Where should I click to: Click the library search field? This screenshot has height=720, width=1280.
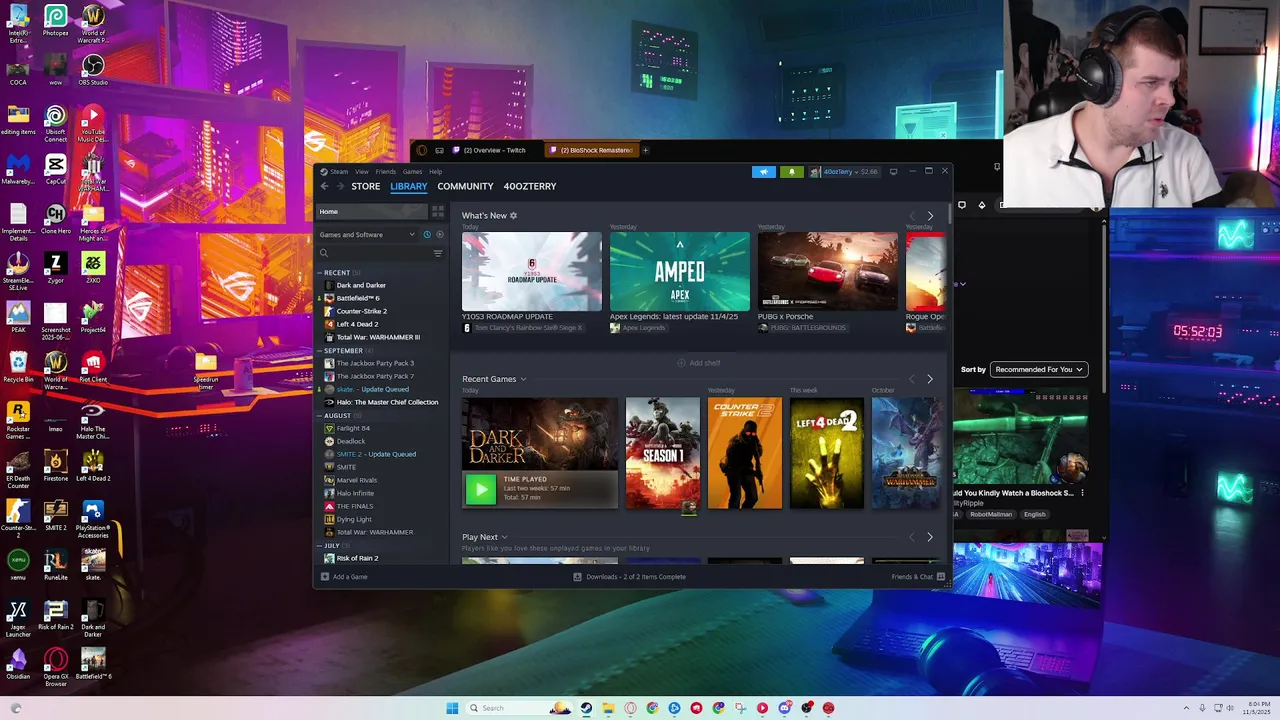[x=380, y=253]
